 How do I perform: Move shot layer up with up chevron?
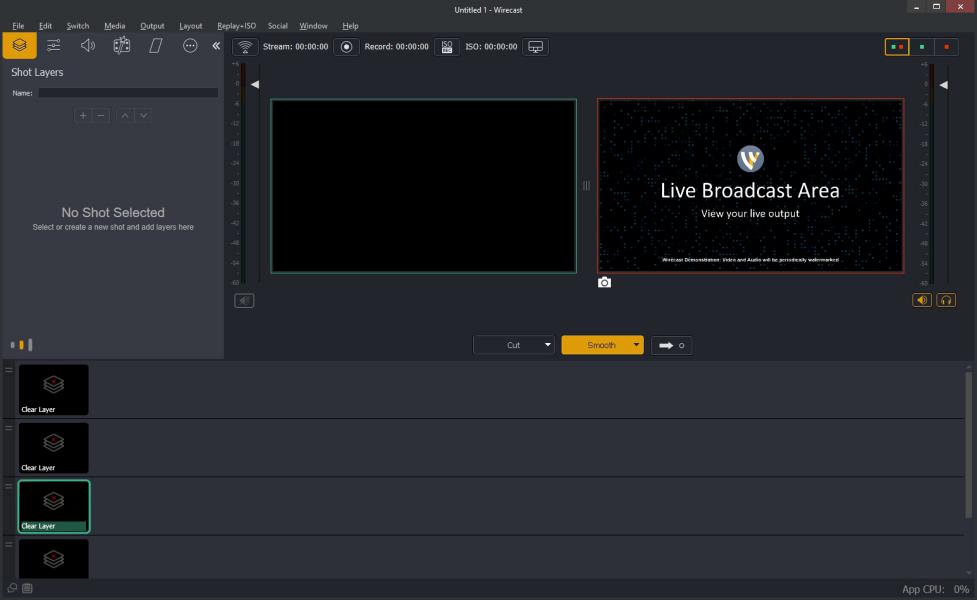coord(125,115)
